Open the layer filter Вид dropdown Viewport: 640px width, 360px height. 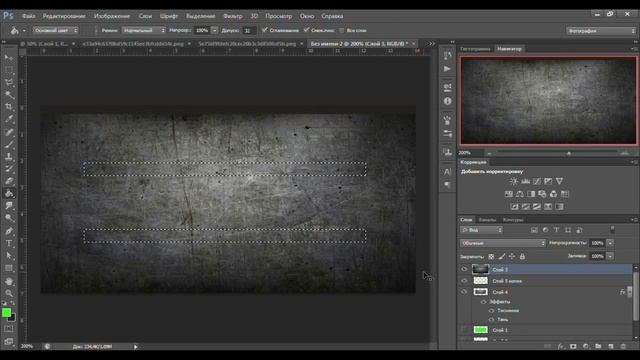tap(481, 230)
